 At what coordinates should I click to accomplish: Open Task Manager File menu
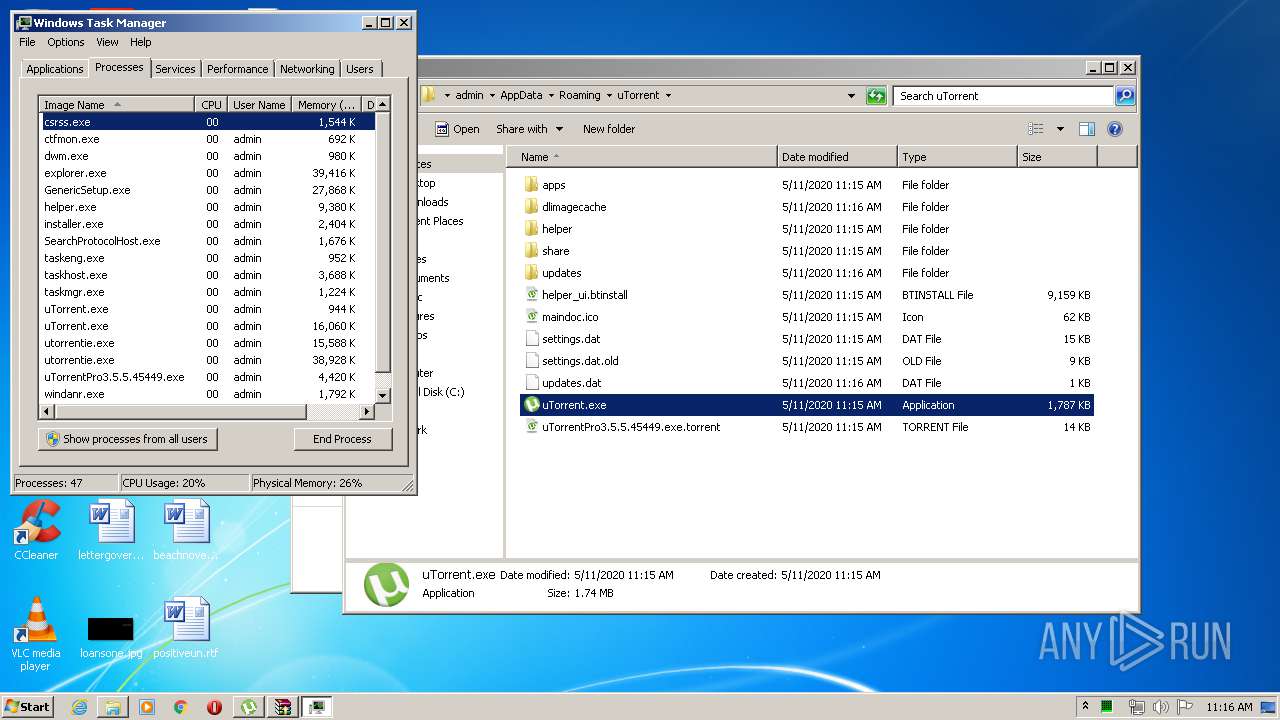(27, 42)
